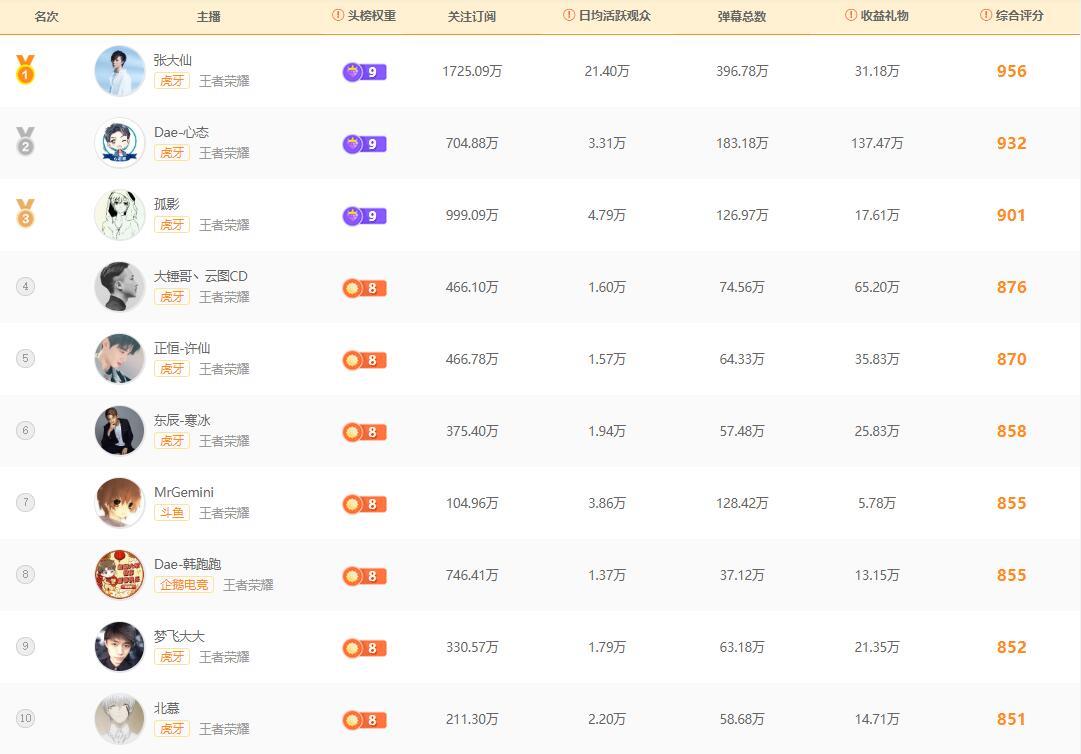Image resolution: width=1081 pixels, height=754 pixels.
Task: Click the score 876 for 大锤哥丶云图CD
Action: tap(1011, 287)
